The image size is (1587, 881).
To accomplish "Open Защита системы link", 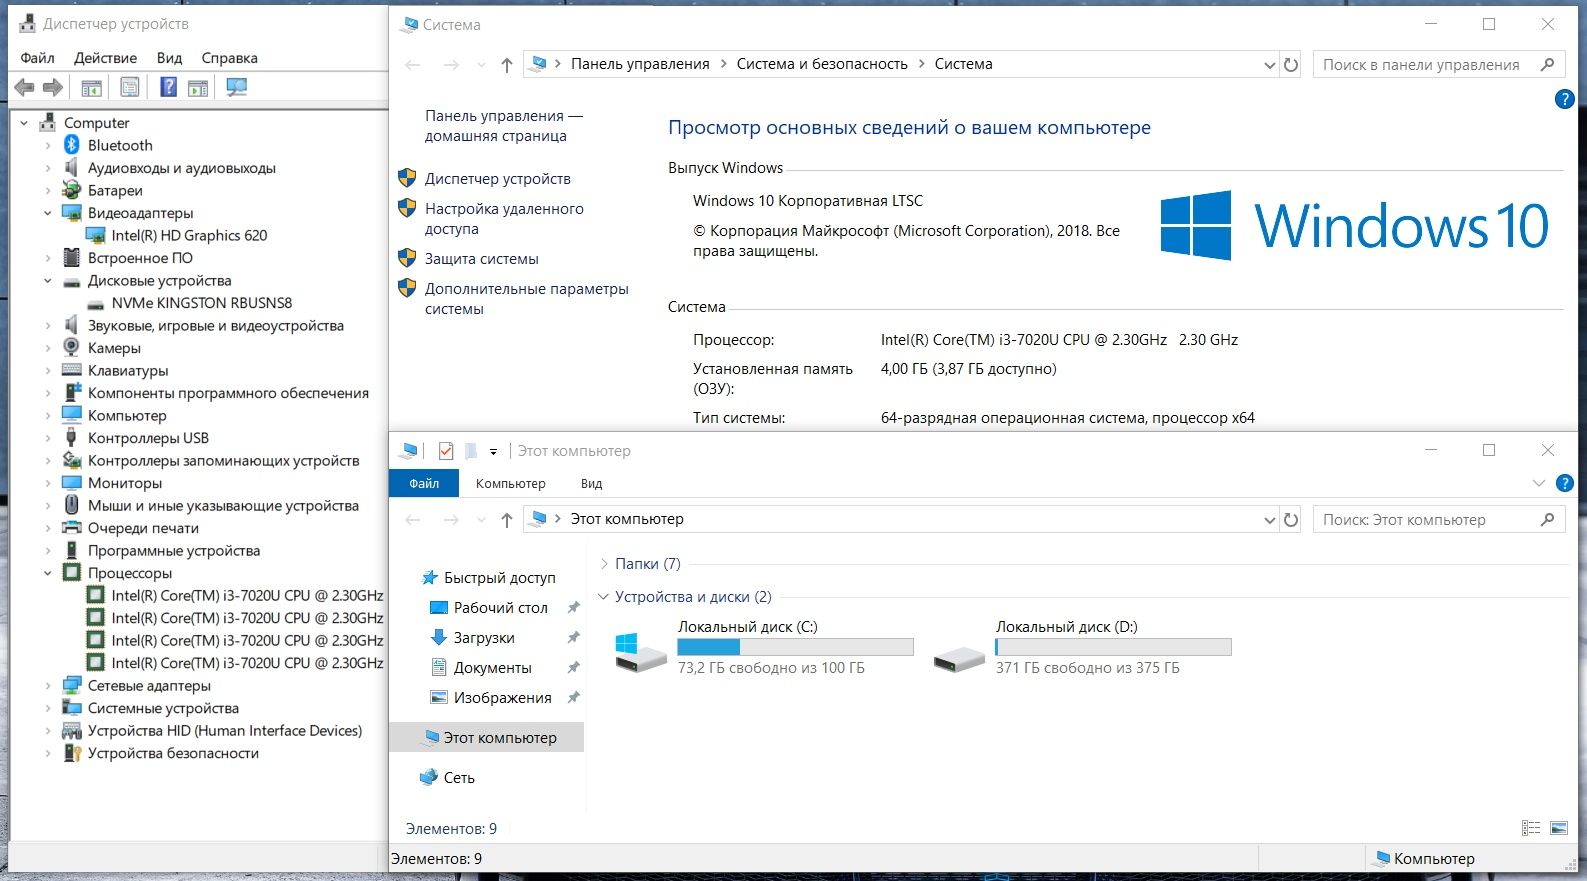I will pos(481,259).
